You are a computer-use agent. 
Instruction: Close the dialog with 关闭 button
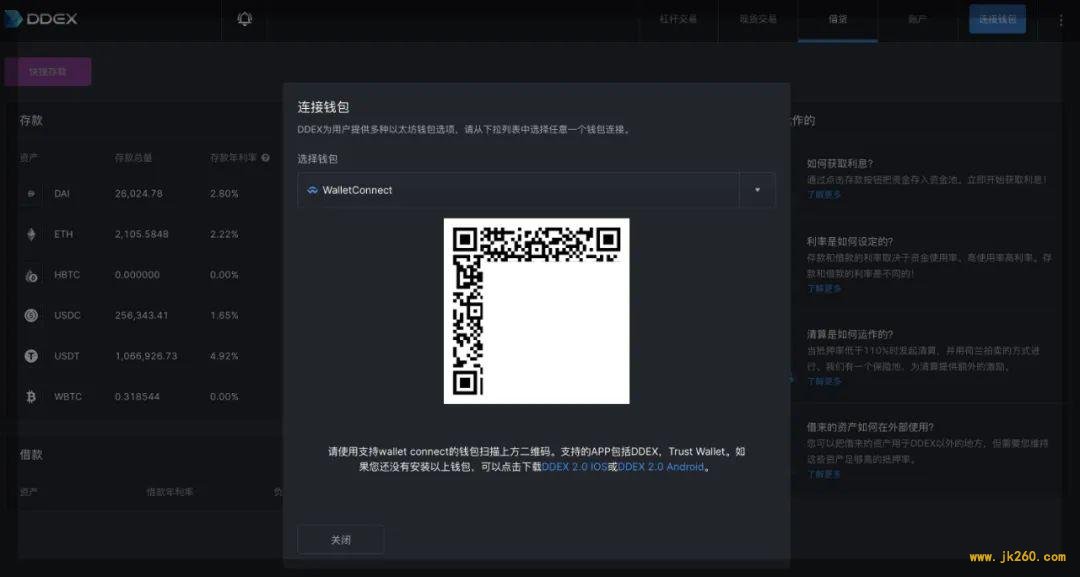(x=340, y=540)
